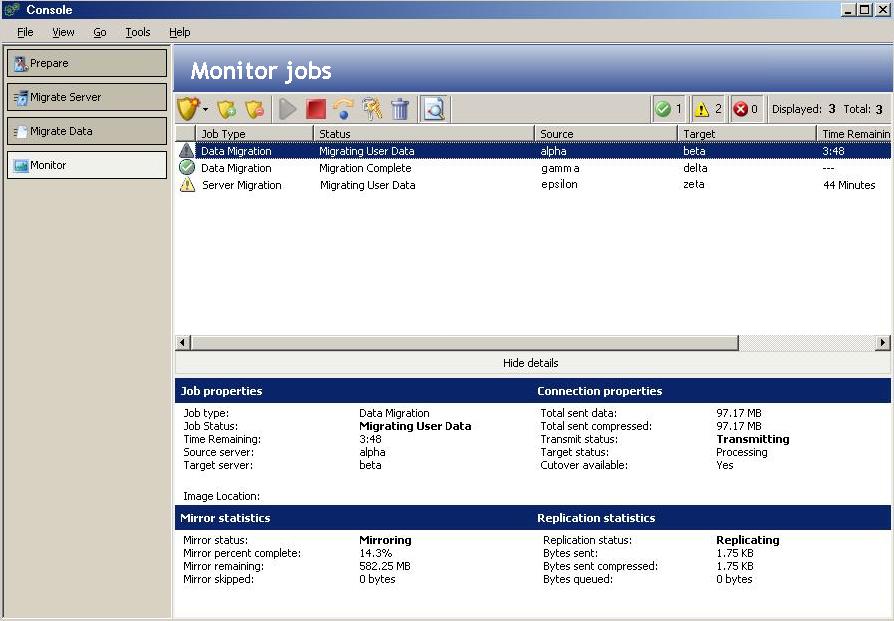Toggle the green healthy jobs filter

(668, 109)
